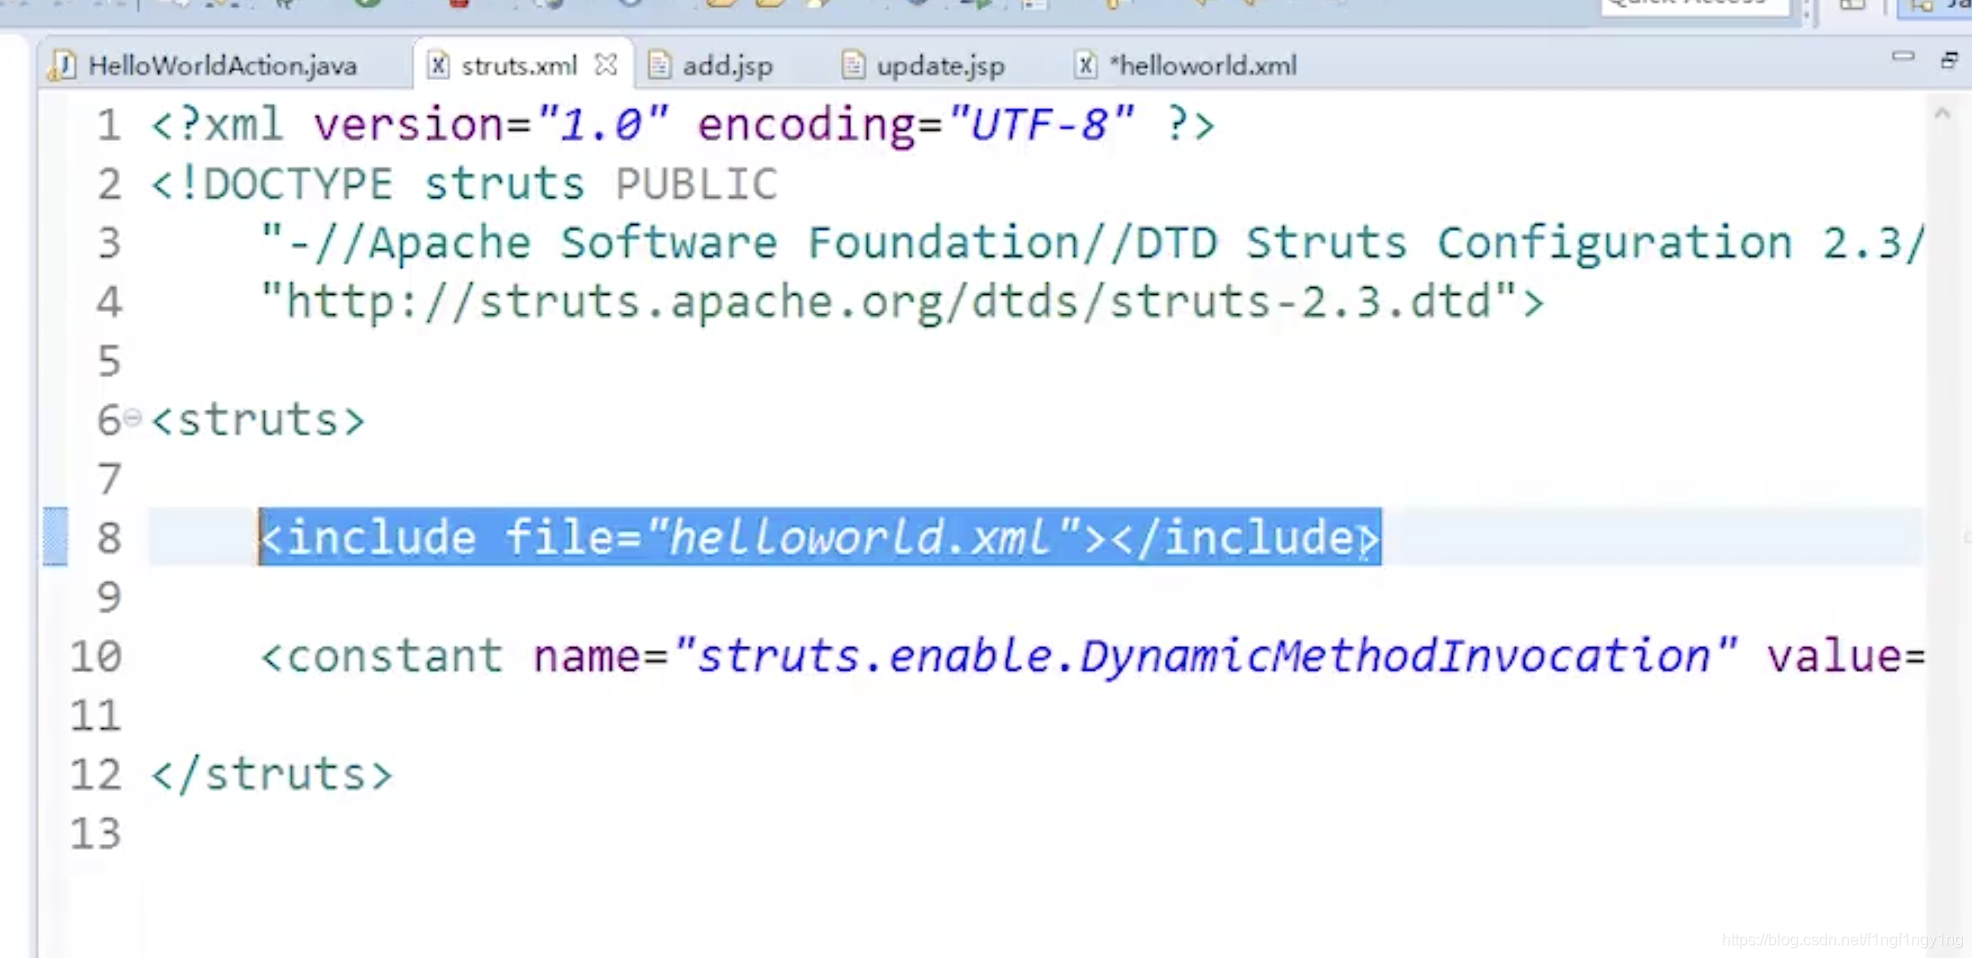Click the <constant tag name on line 10
1972x958 pixels.
(x=382, y=656)
